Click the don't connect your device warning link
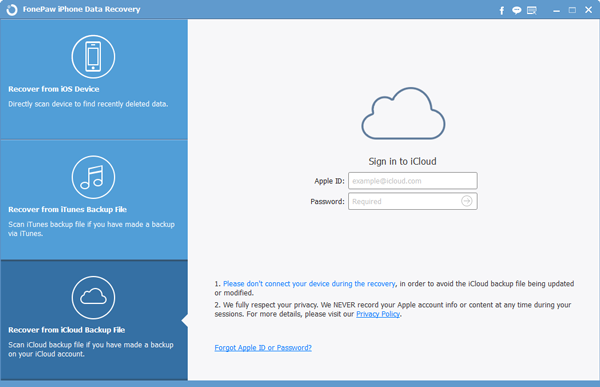This screenshot has height=387, width=600. click(x=309, y=284)
